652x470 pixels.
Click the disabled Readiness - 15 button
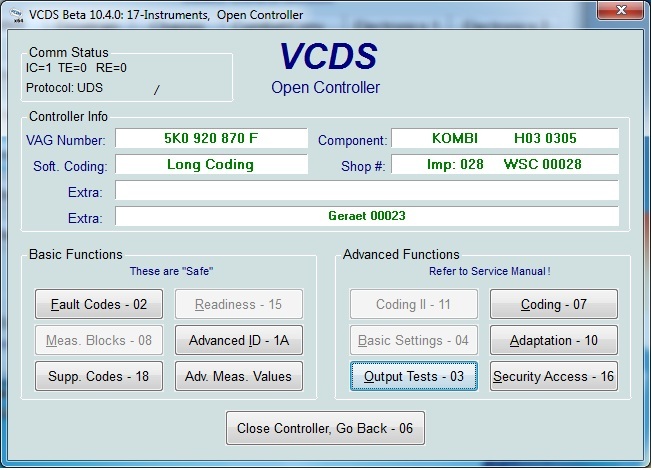tap(239, 304)
